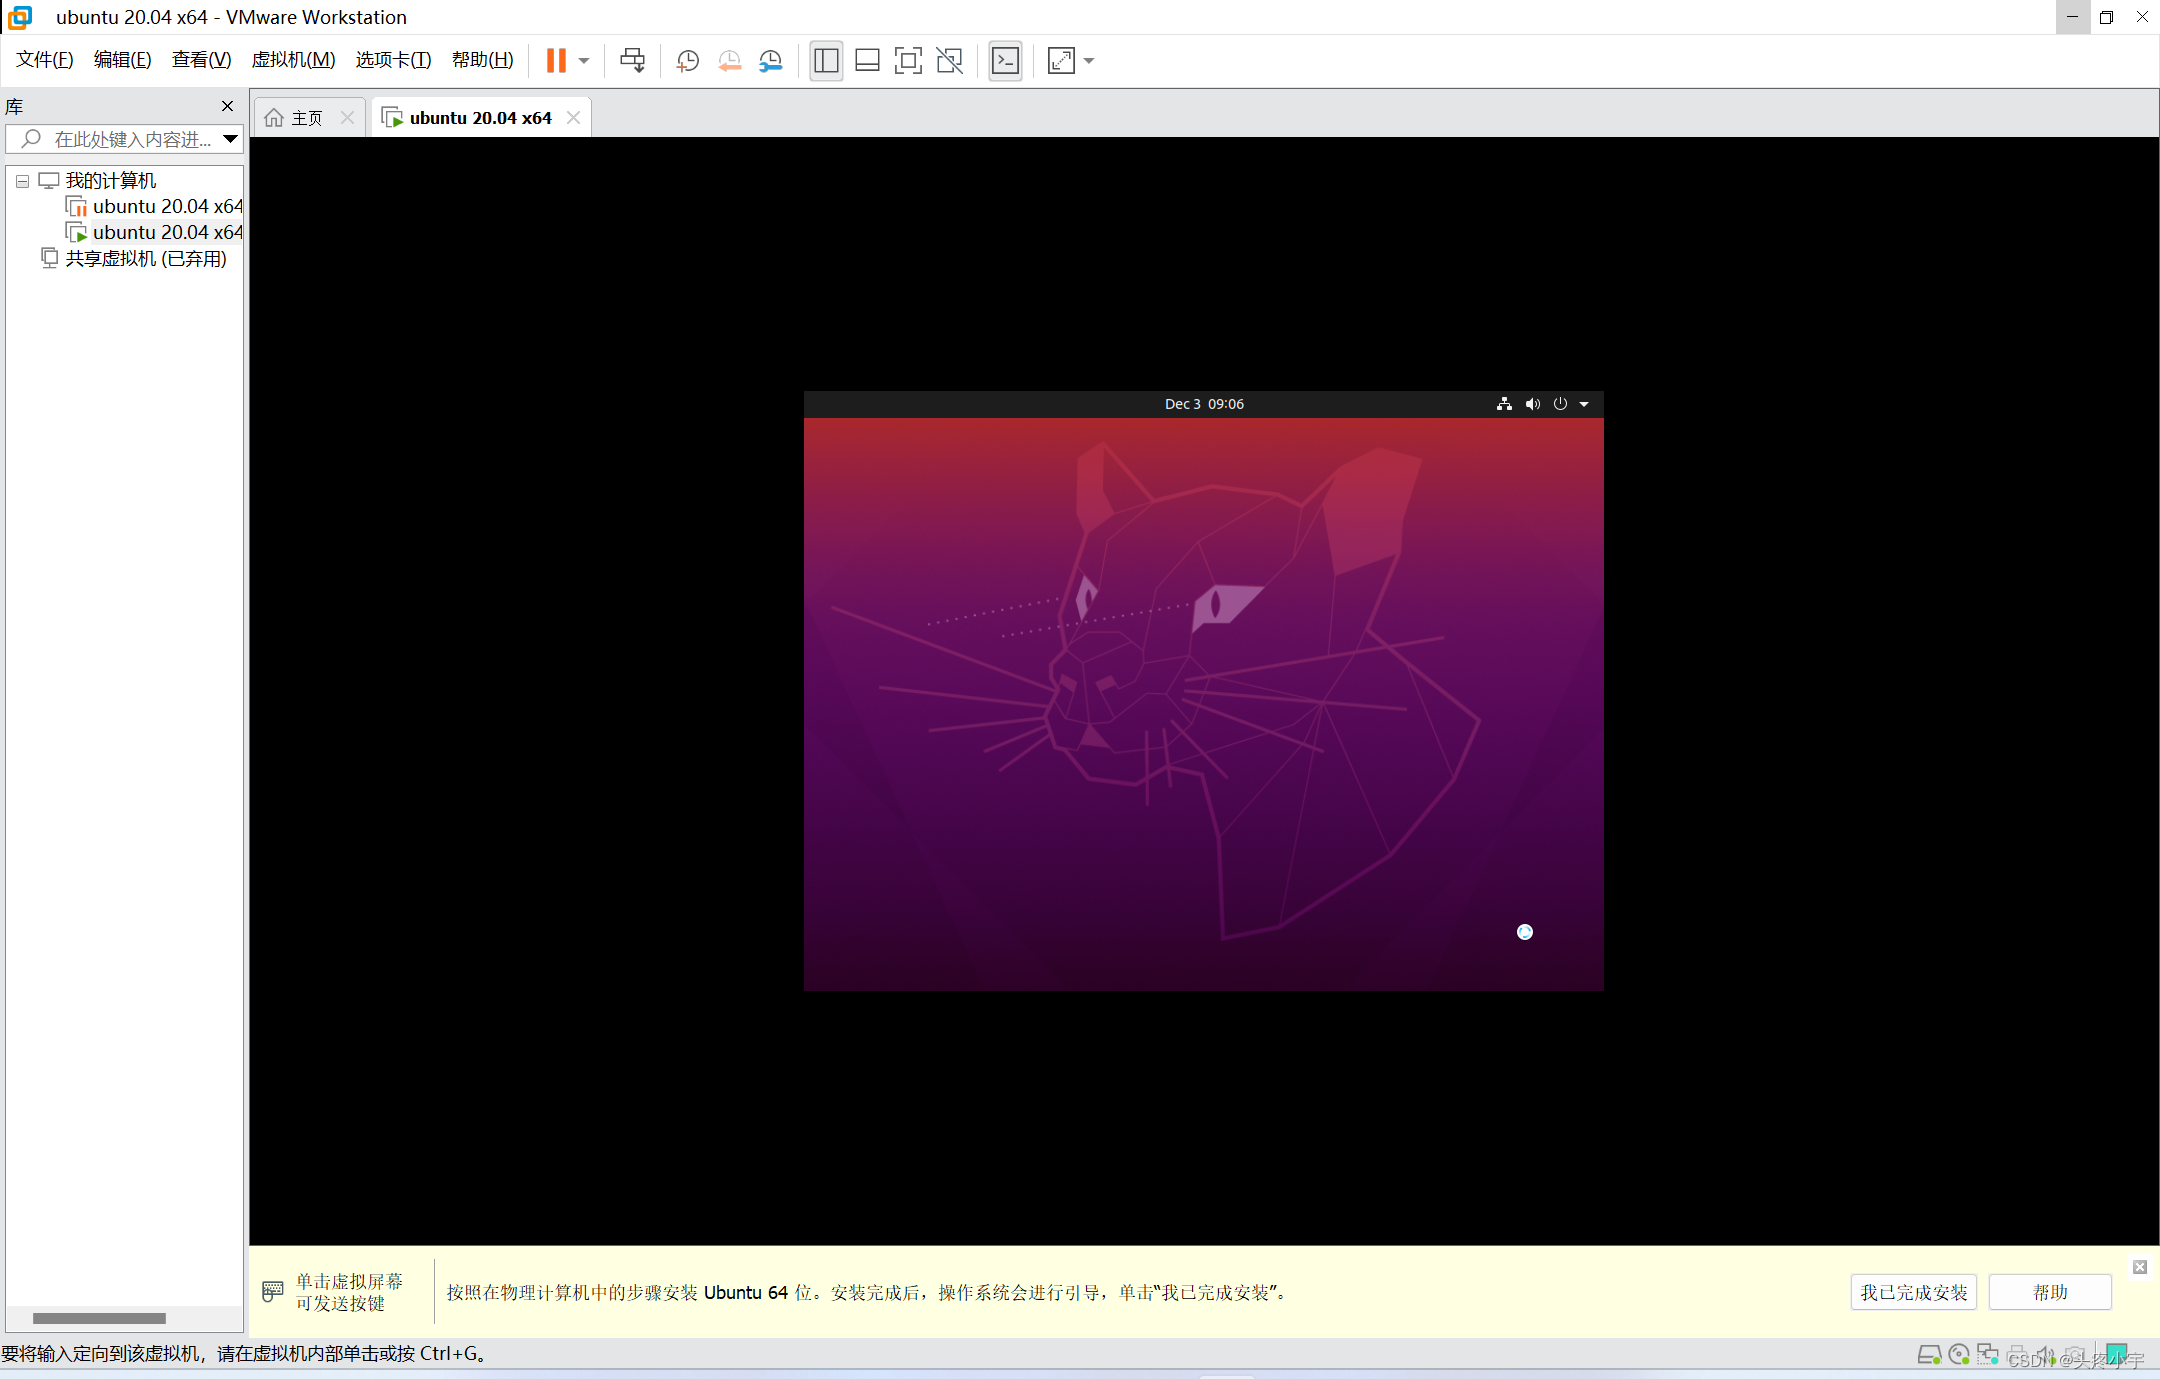Close the ubuntu 20.04 x64 tab
This screenshot has height=1379, width=2160.
[573, 118]
